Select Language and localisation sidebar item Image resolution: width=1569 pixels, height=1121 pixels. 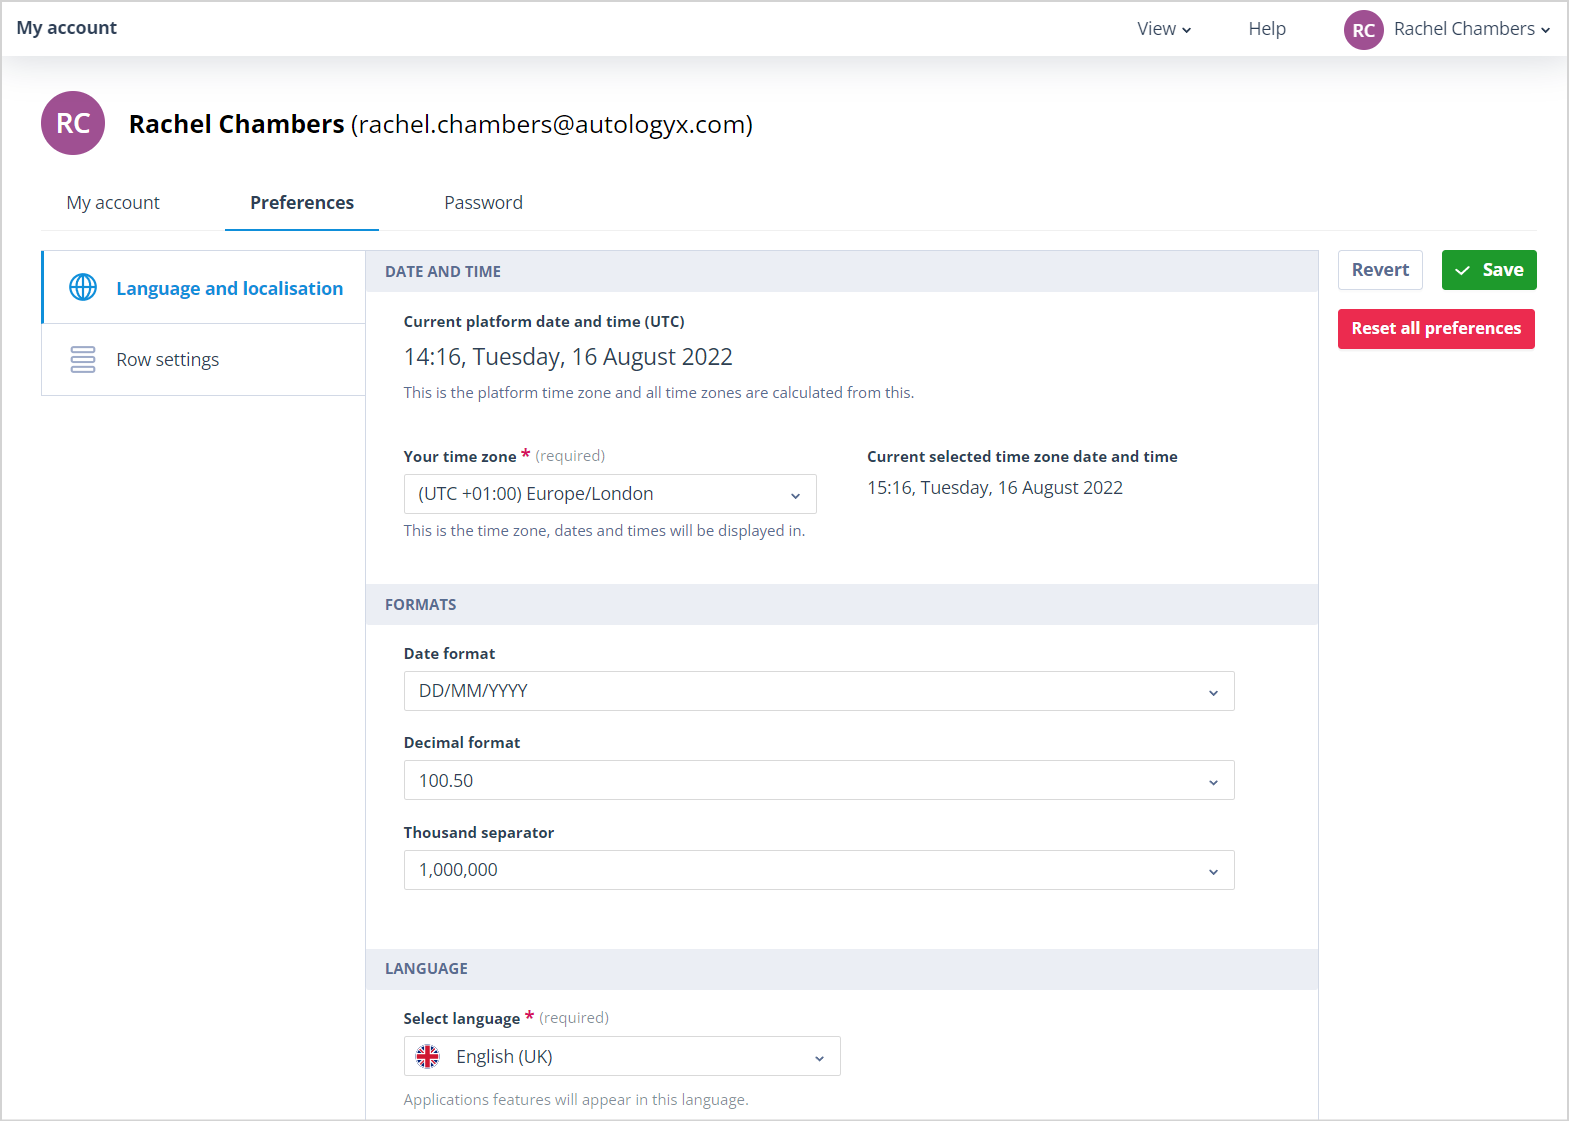203,288
